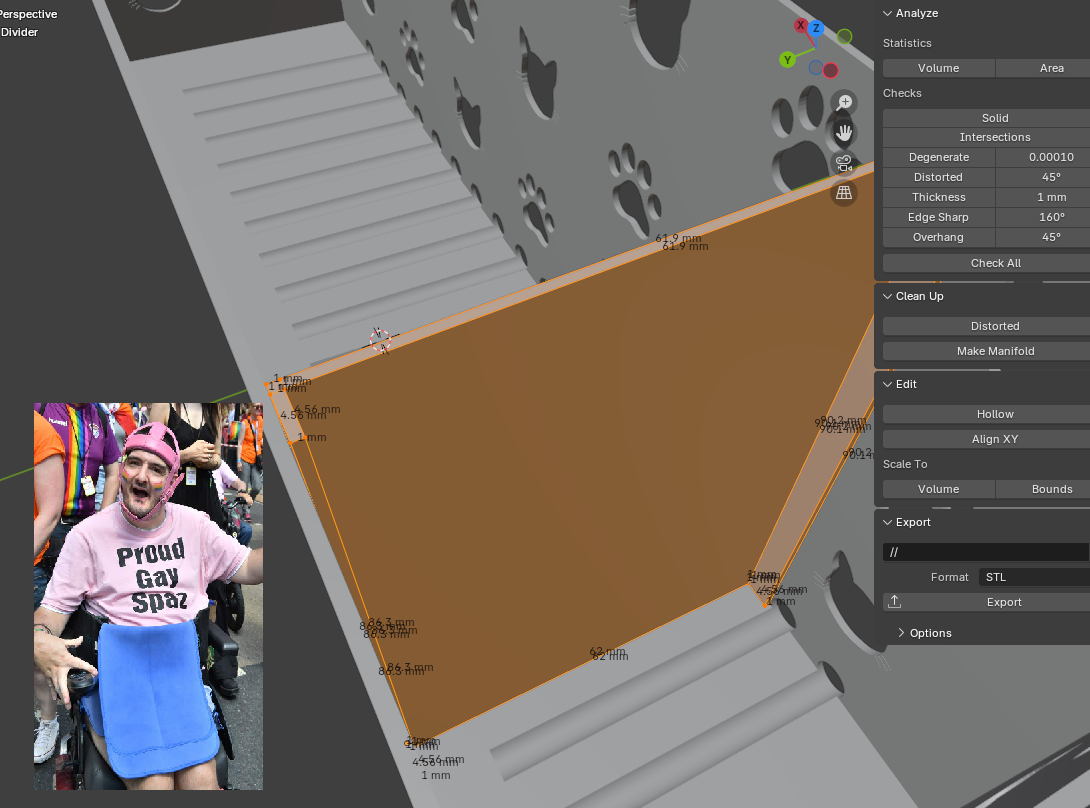Collapse the Clean Up panel
The image size is (1090, 808).
(888, 296)
